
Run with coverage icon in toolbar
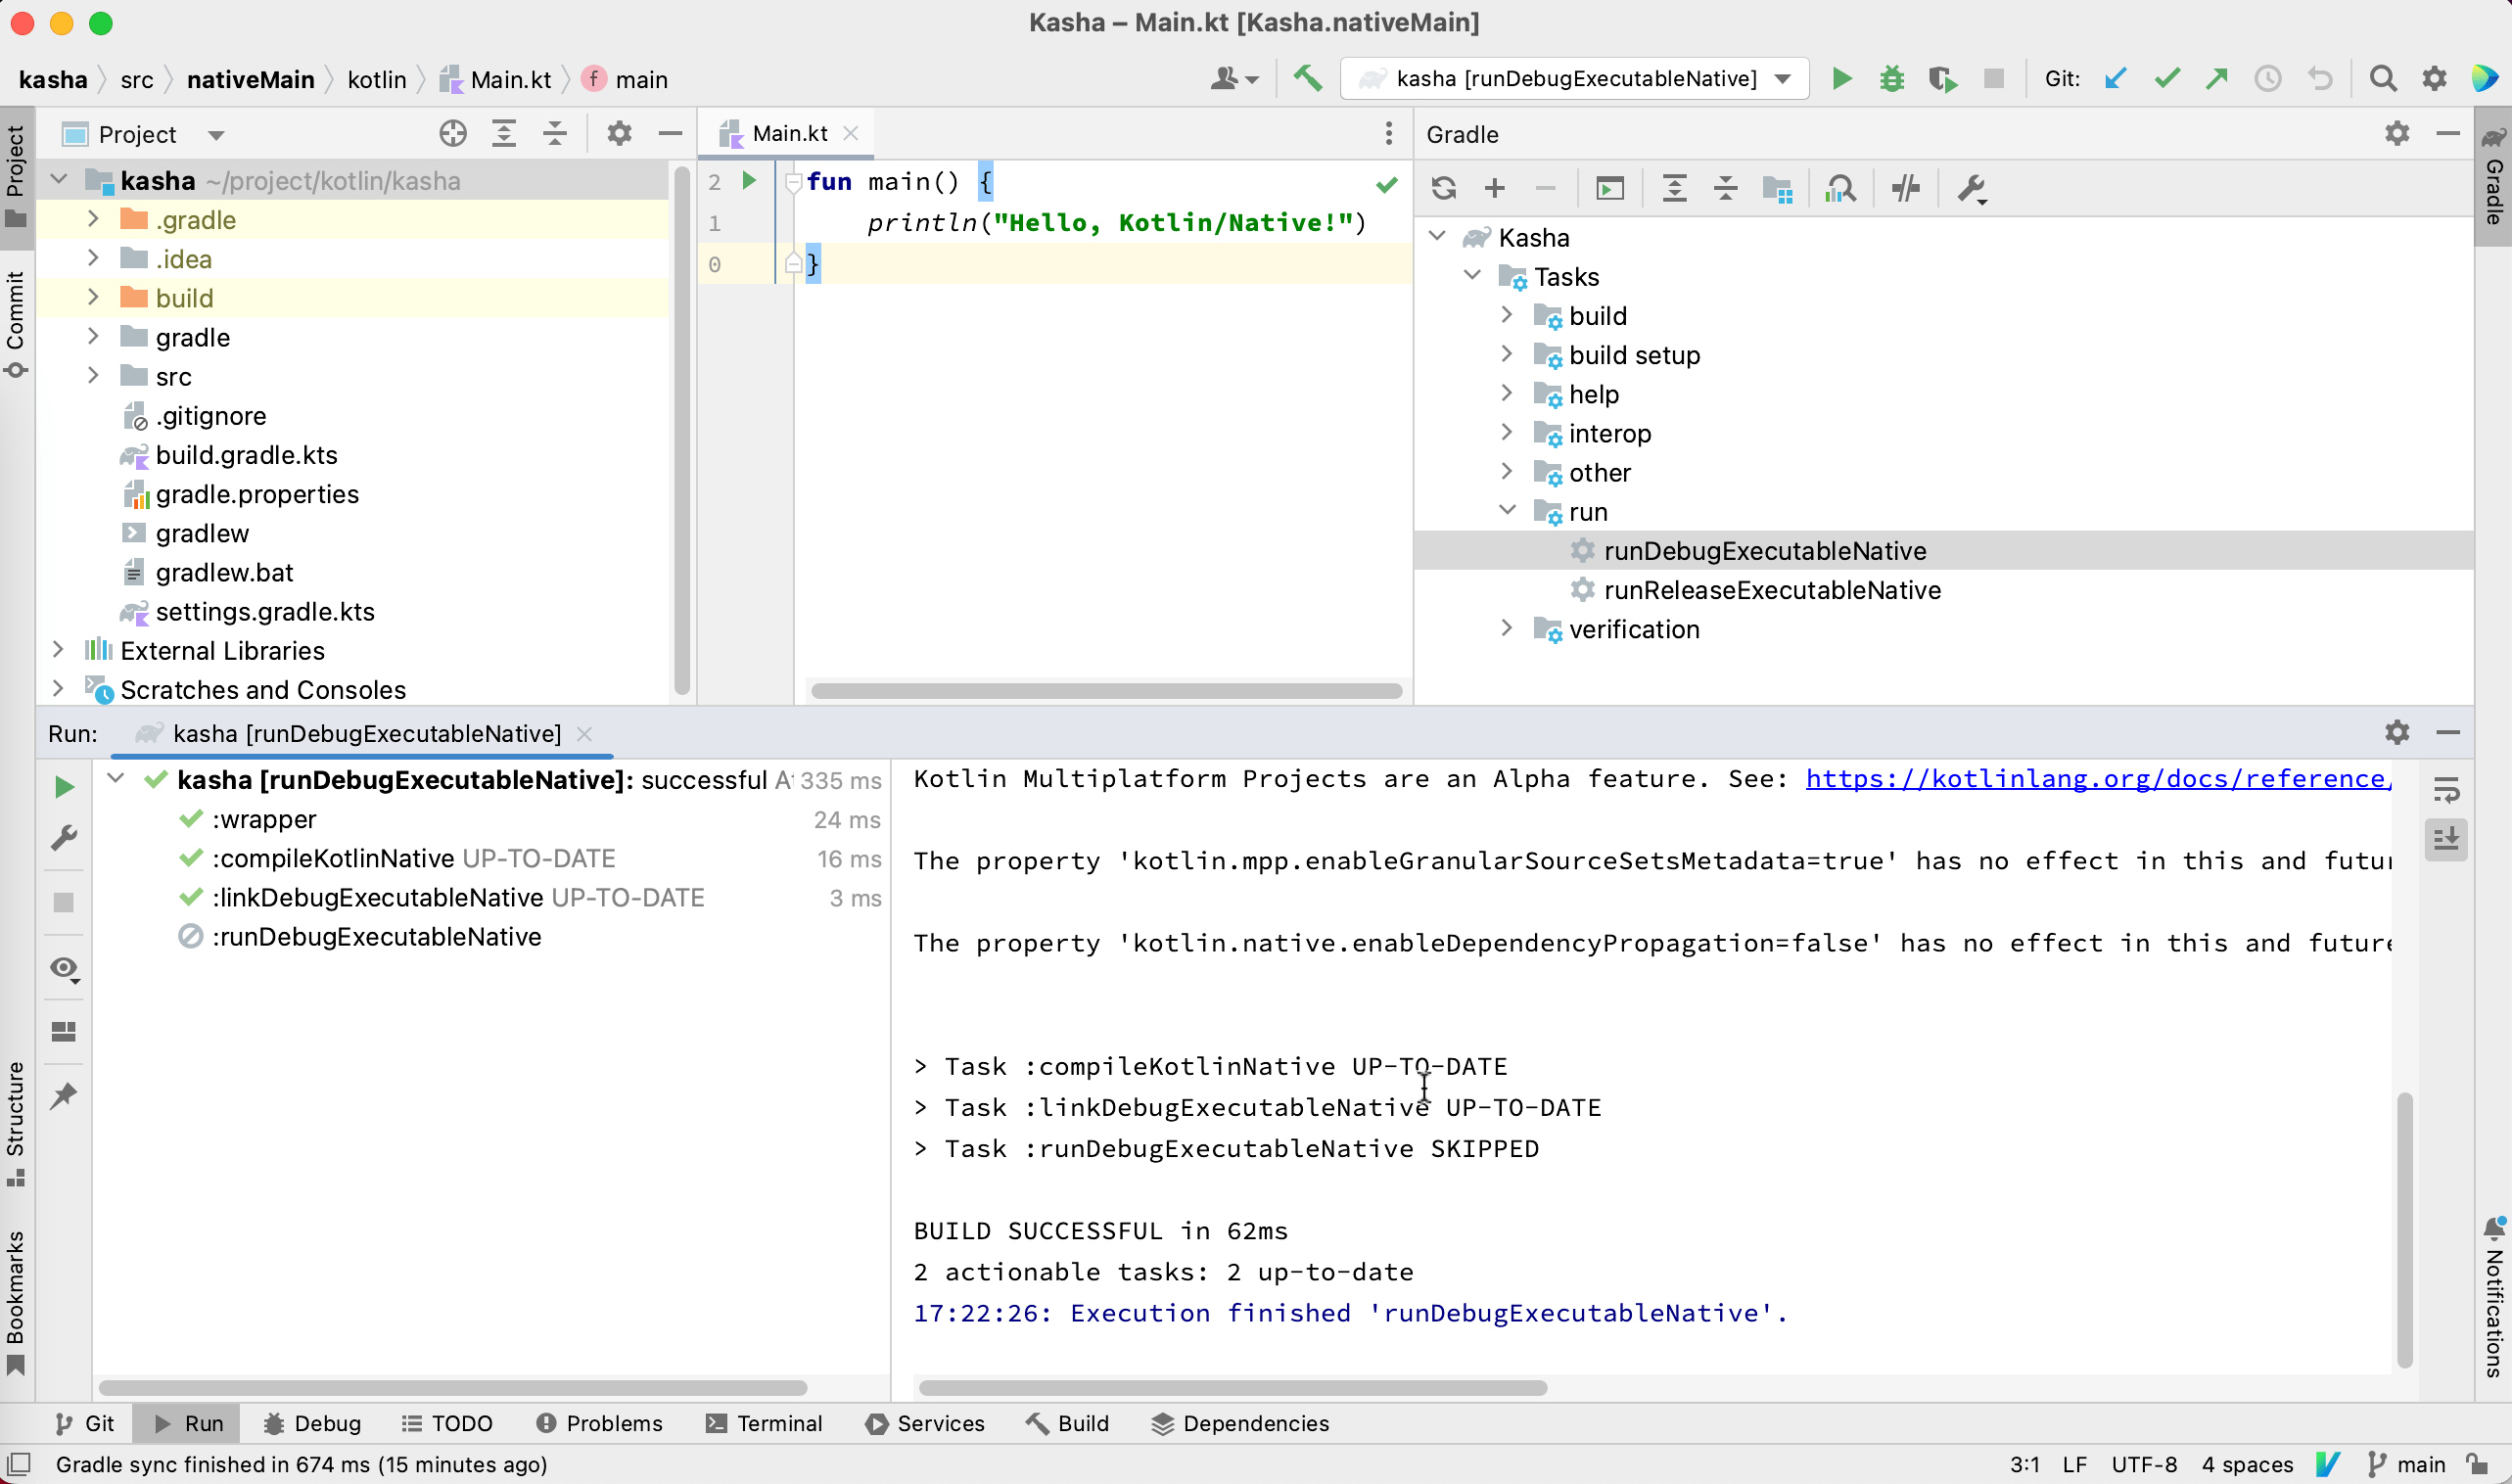(x=1942, y=78)
